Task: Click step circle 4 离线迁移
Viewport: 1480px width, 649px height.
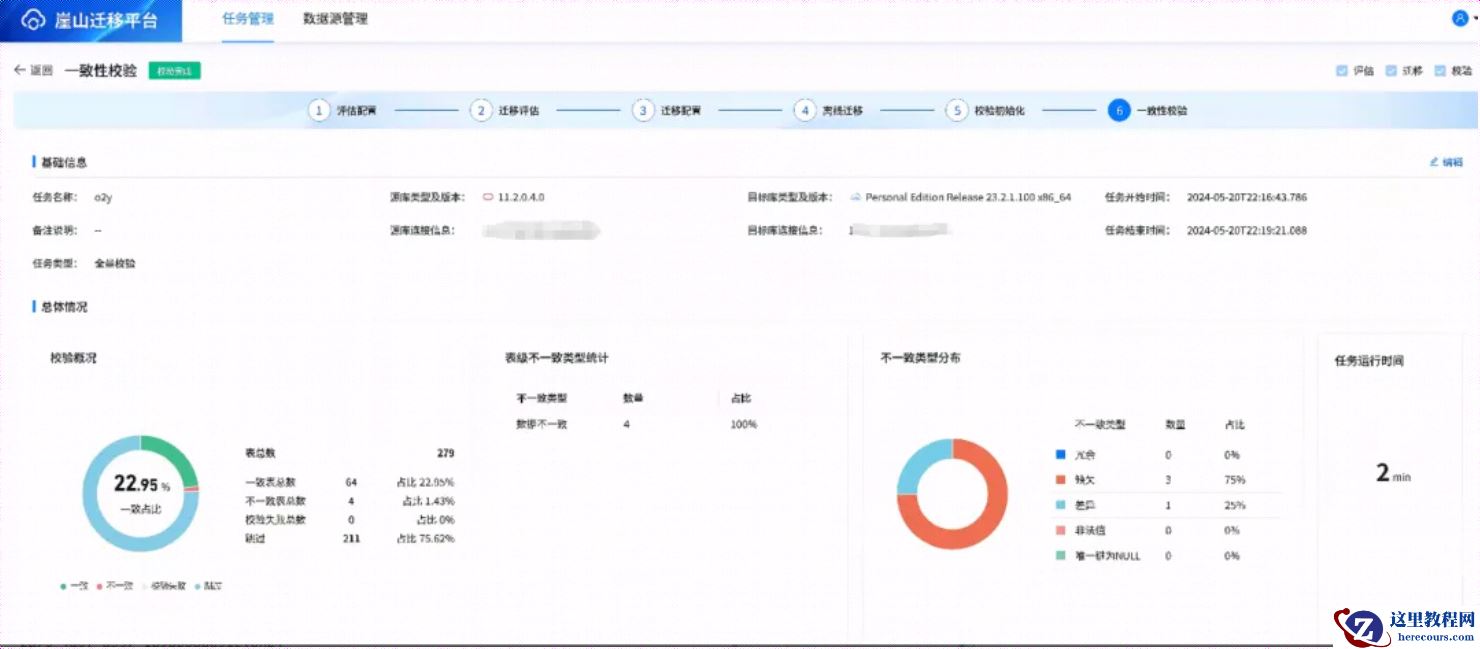Action: (805, 111)
